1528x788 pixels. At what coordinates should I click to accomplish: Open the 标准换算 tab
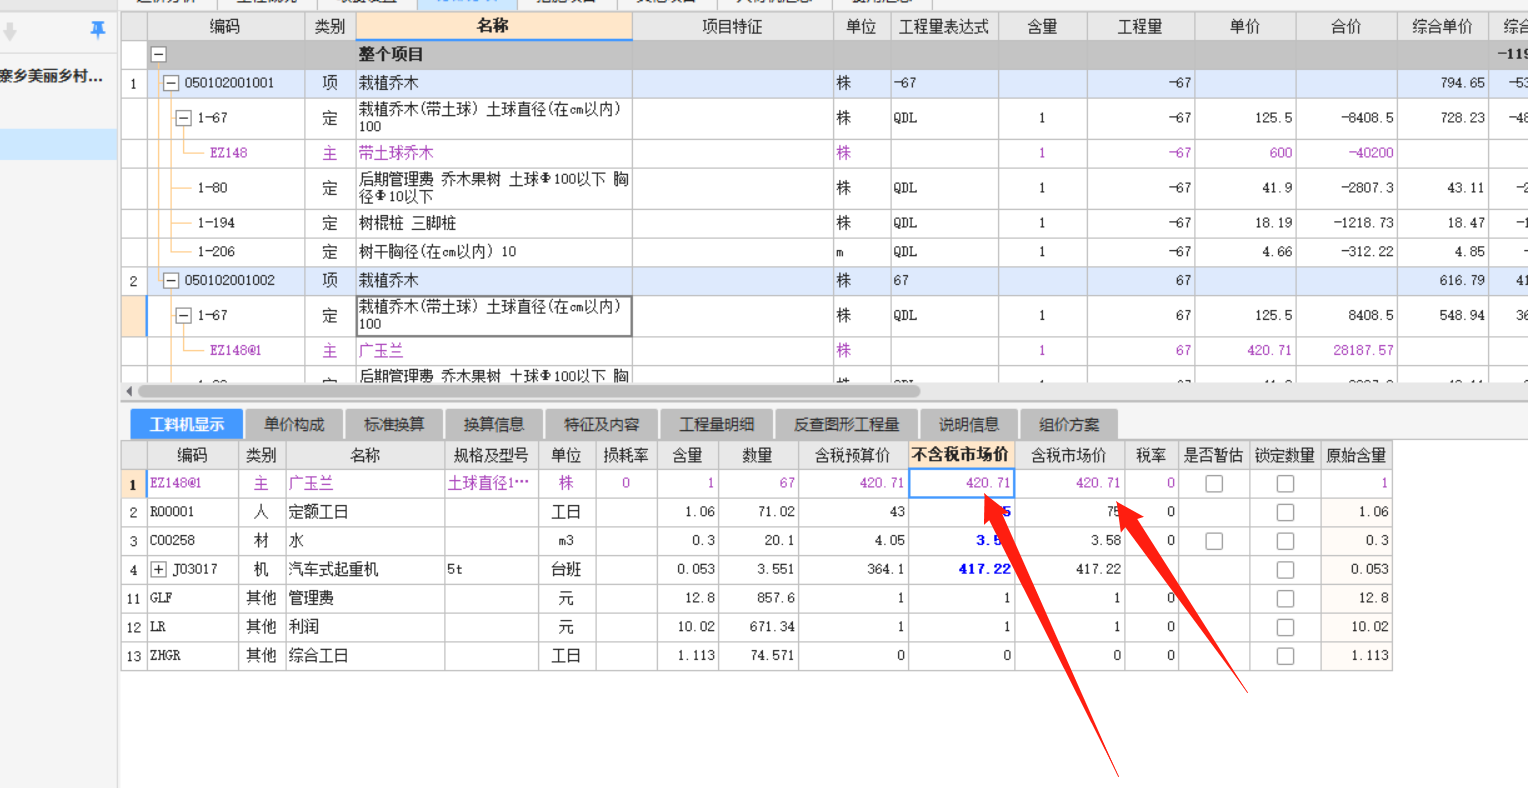click(394, 424)
